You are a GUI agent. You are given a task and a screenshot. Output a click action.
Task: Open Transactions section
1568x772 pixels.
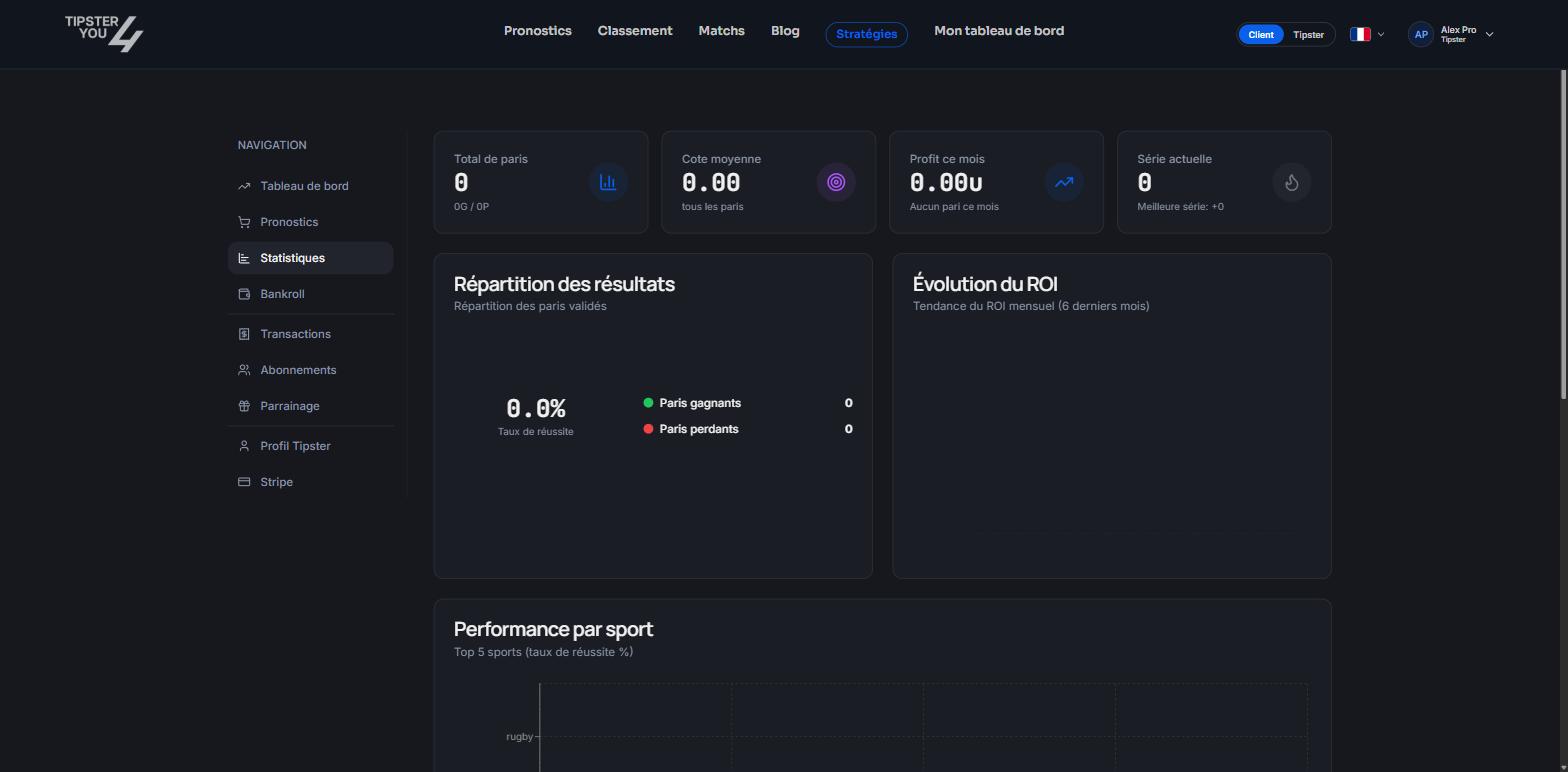click(310, 334)
